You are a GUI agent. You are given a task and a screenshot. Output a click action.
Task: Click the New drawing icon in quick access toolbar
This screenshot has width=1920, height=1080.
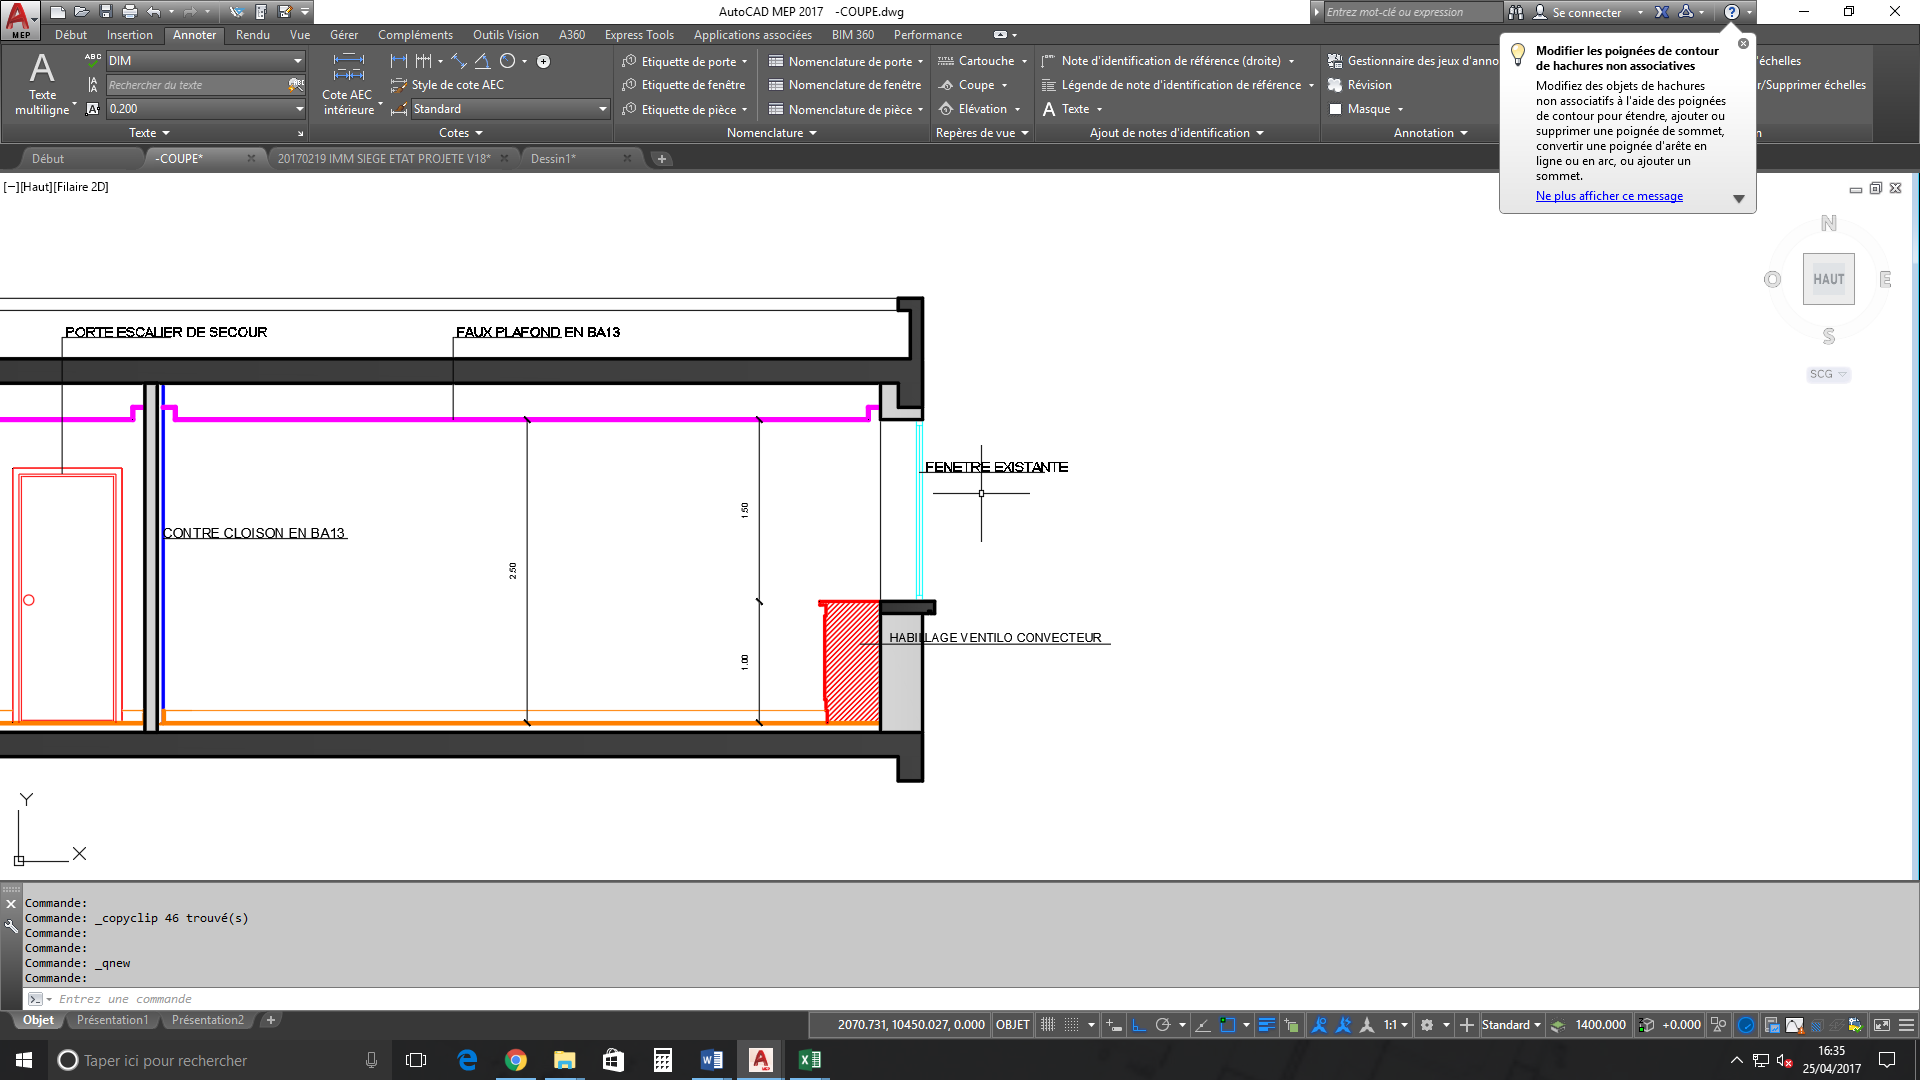coord(58,12)
